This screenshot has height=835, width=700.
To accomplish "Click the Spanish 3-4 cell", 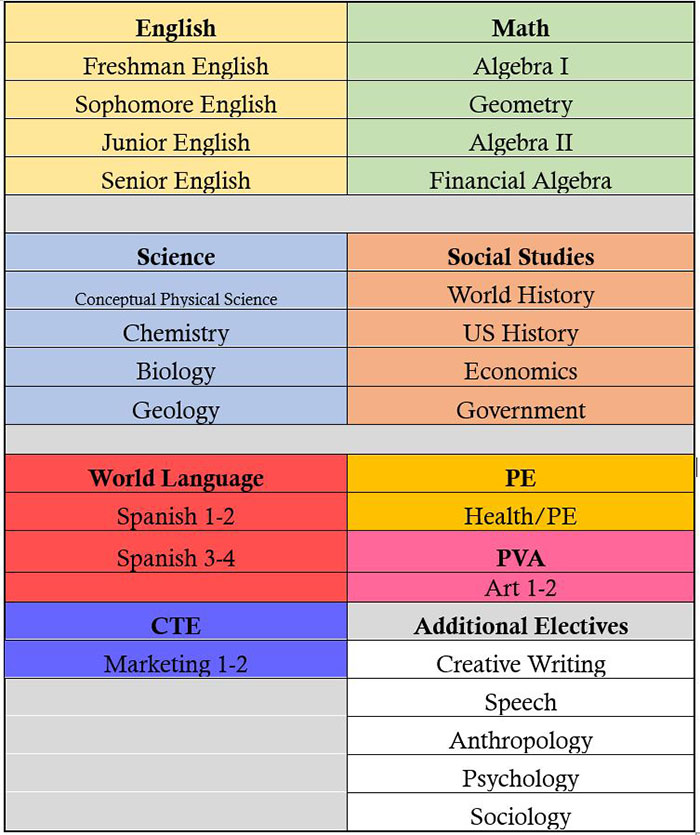I will (176, 552).
